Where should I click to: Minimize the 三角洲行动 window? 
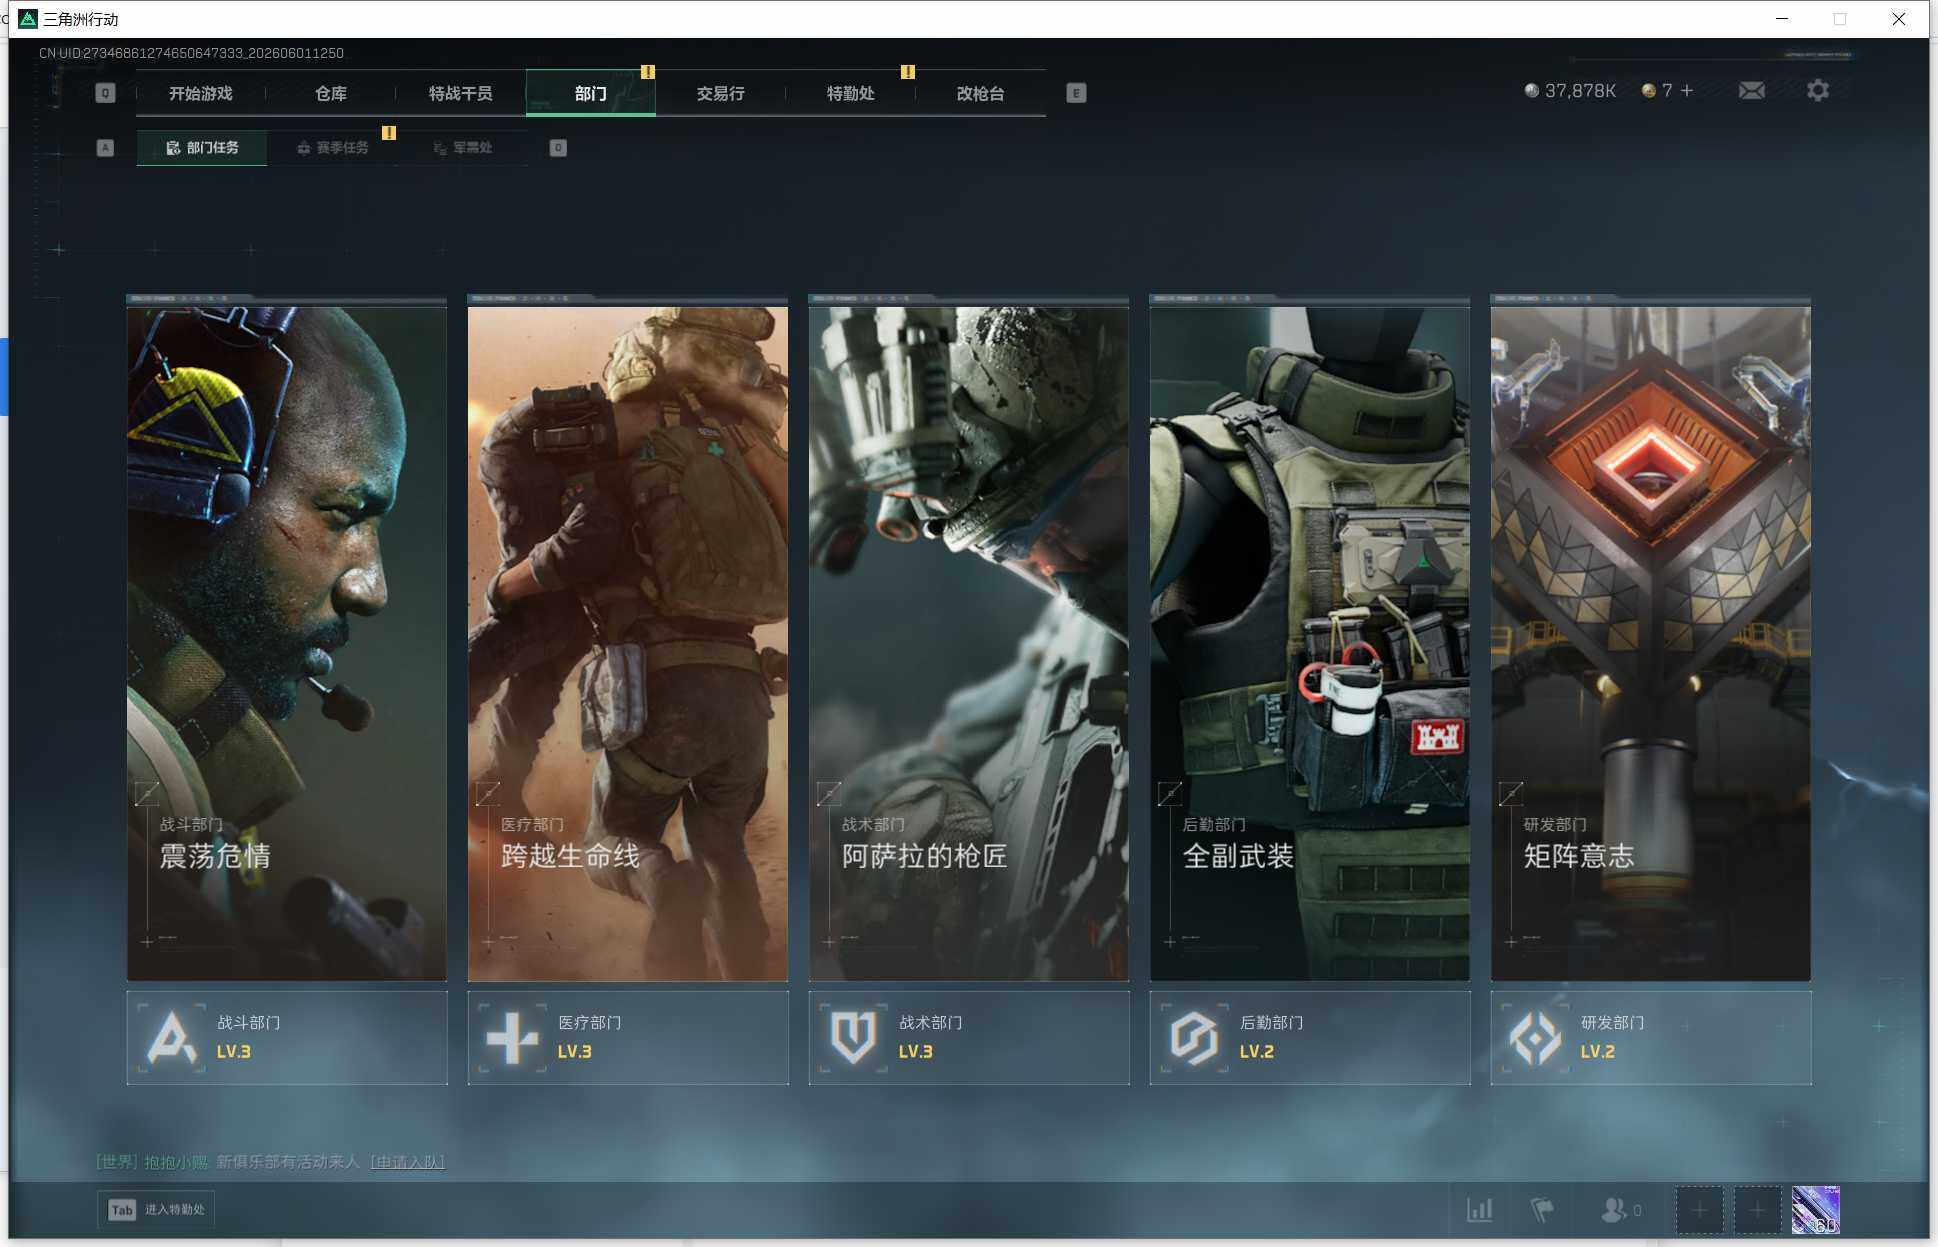pyautogui.click(x=1782, y=19)
